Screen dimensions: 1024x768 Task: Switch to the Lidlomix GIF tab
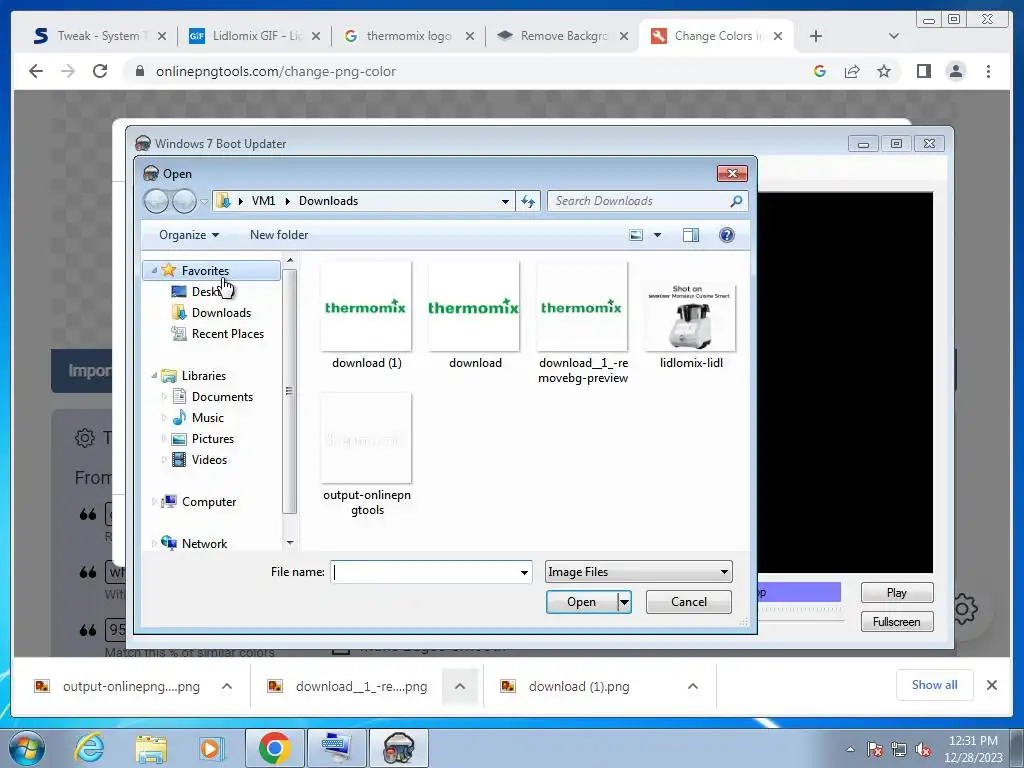(x=253, y=36)
